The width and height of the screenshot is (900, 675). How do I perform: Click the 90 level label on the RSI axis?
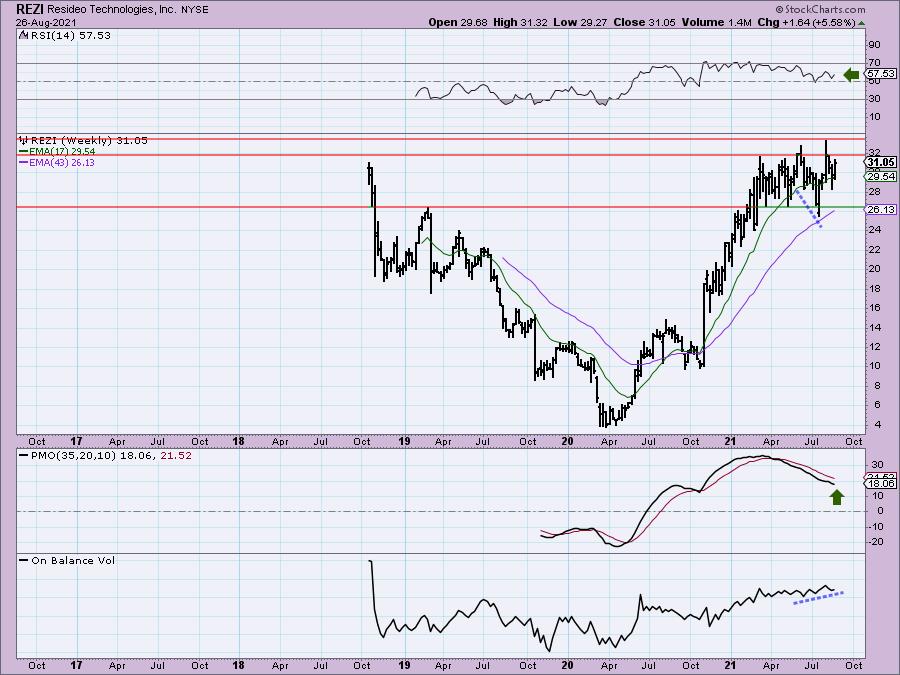tap(875, 45)
